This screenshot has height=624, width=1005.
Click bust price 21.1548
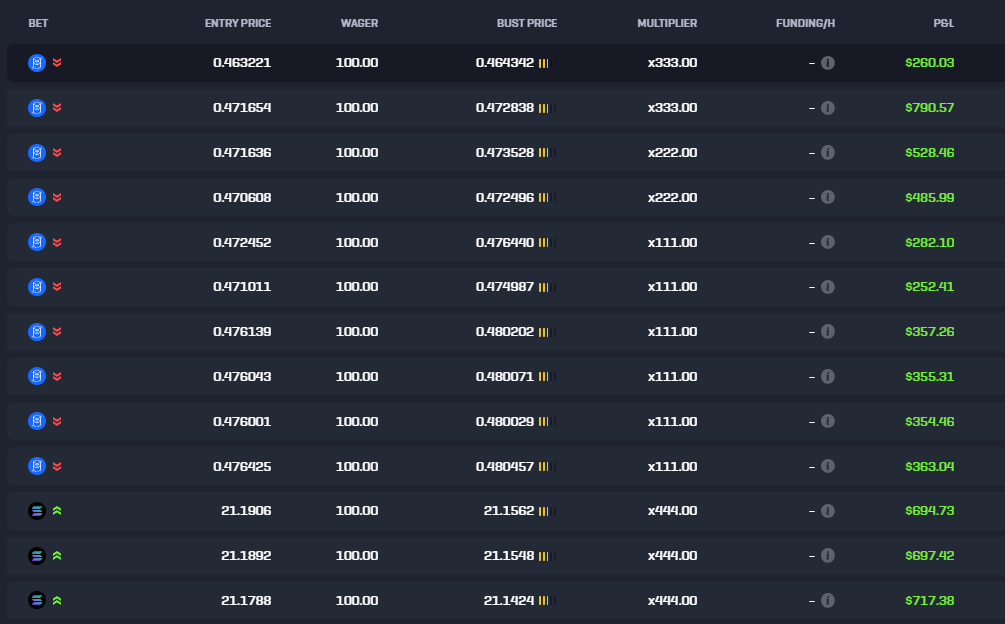509,555
